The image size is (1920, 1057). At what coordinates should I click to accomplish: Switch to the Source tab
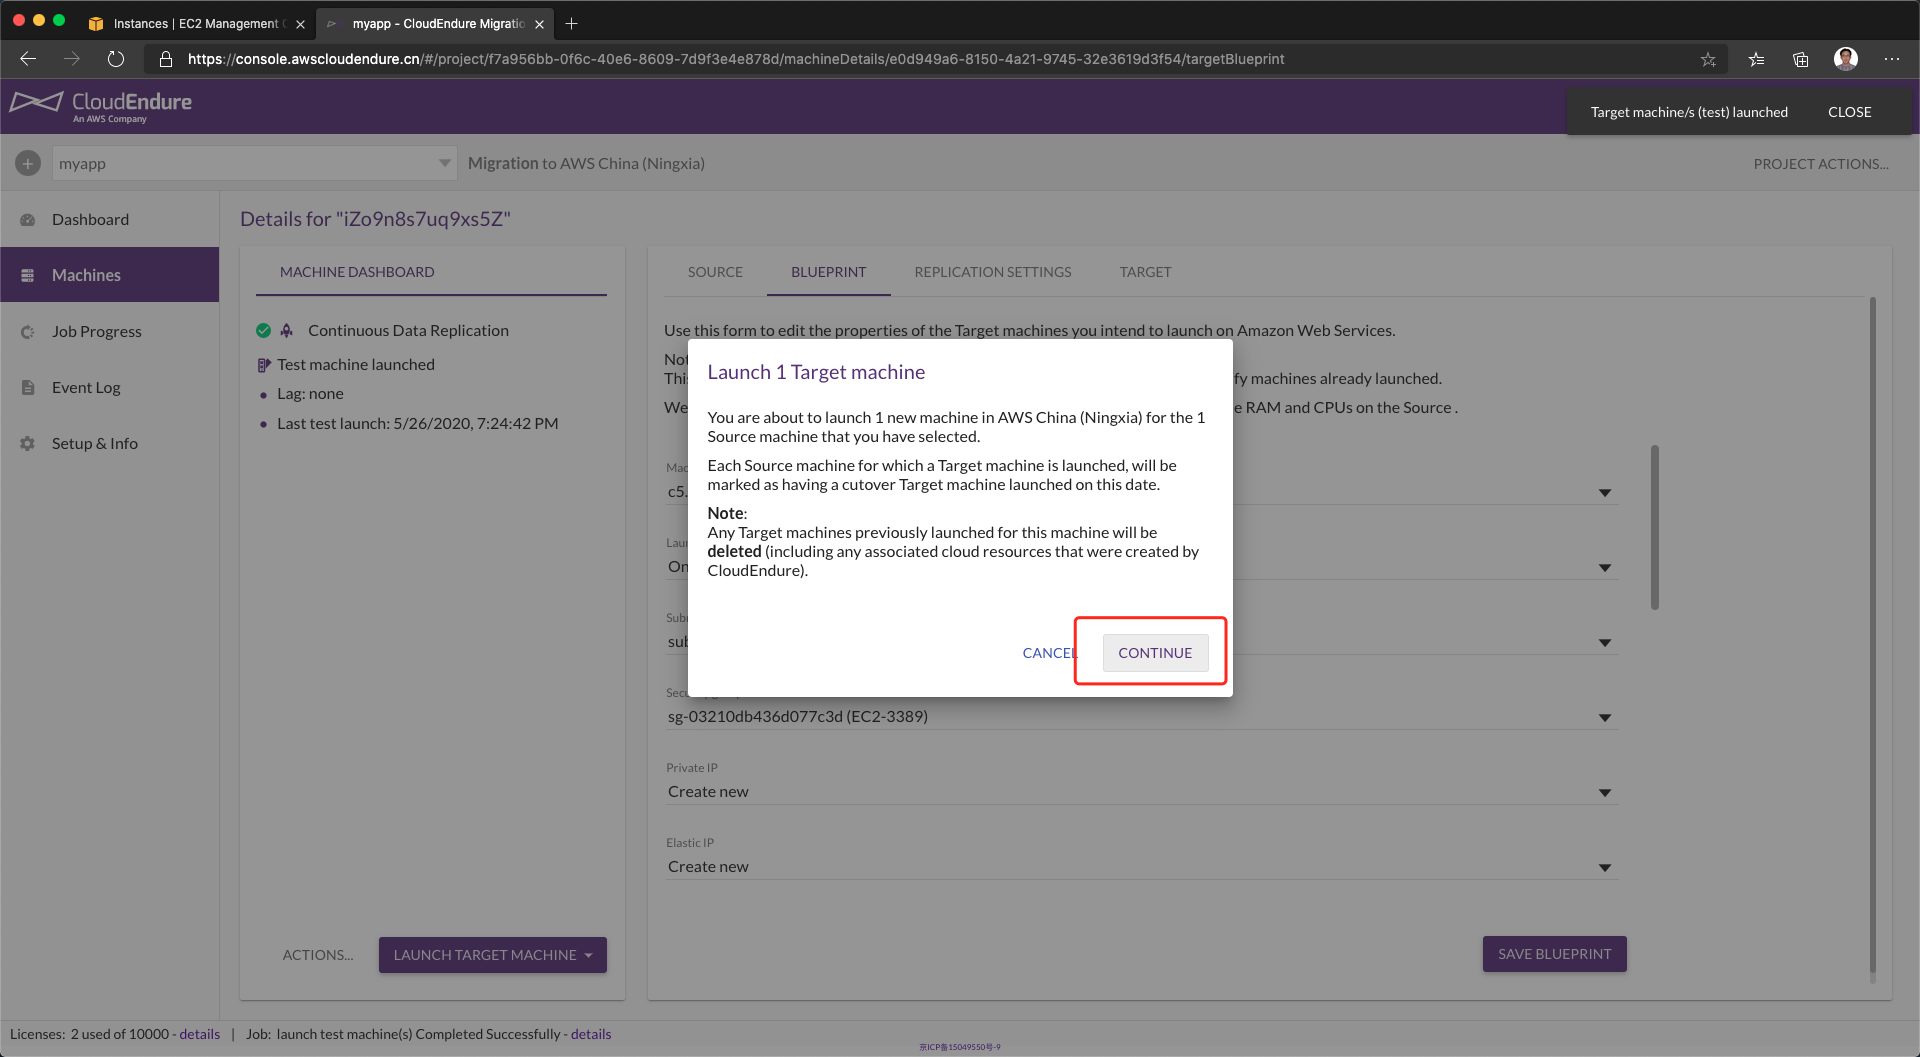(x=715, y=272)
